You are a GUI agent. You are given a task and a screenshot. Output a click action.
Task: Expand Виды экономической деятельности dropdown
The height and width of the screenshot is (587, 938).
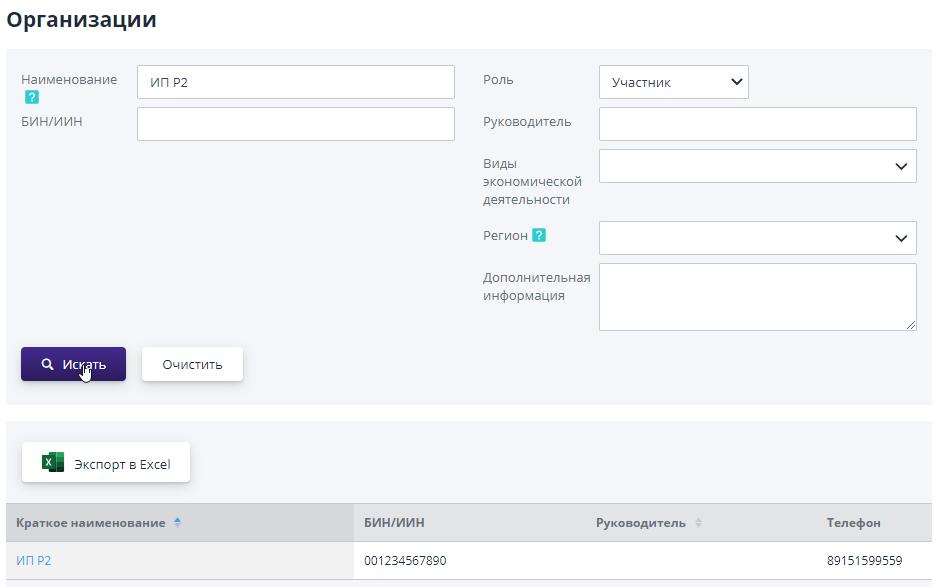(757, 166)
